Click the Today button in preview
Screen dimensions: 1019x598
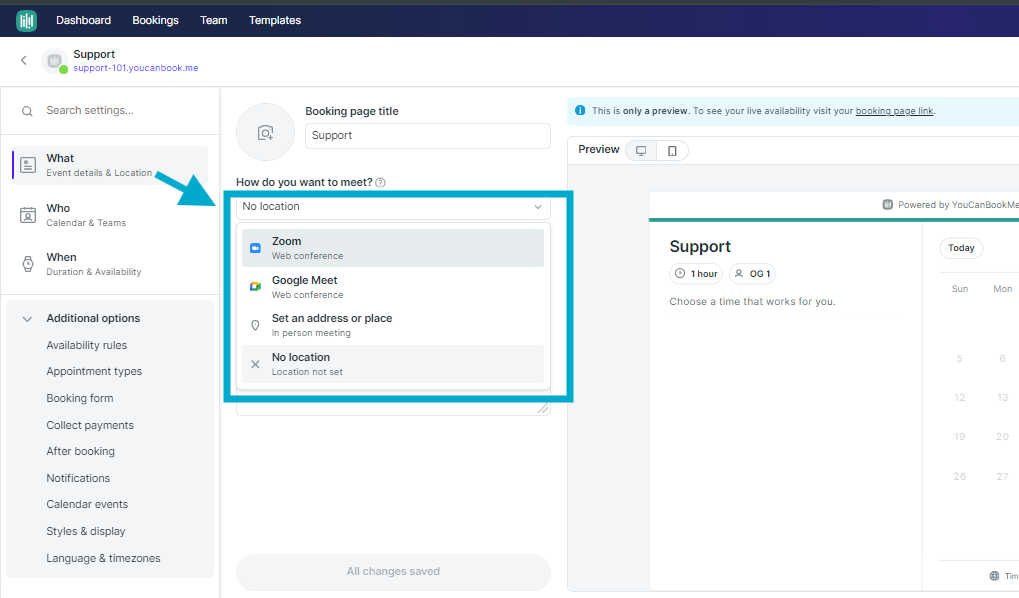point(961,248)
